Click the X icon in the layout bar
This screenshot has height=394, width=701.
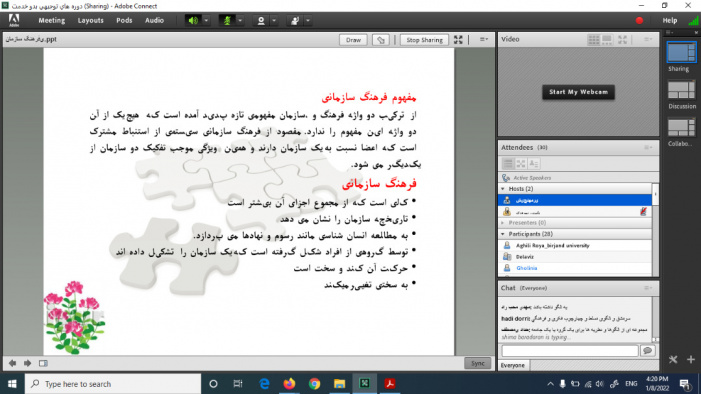tap(673, 359)
